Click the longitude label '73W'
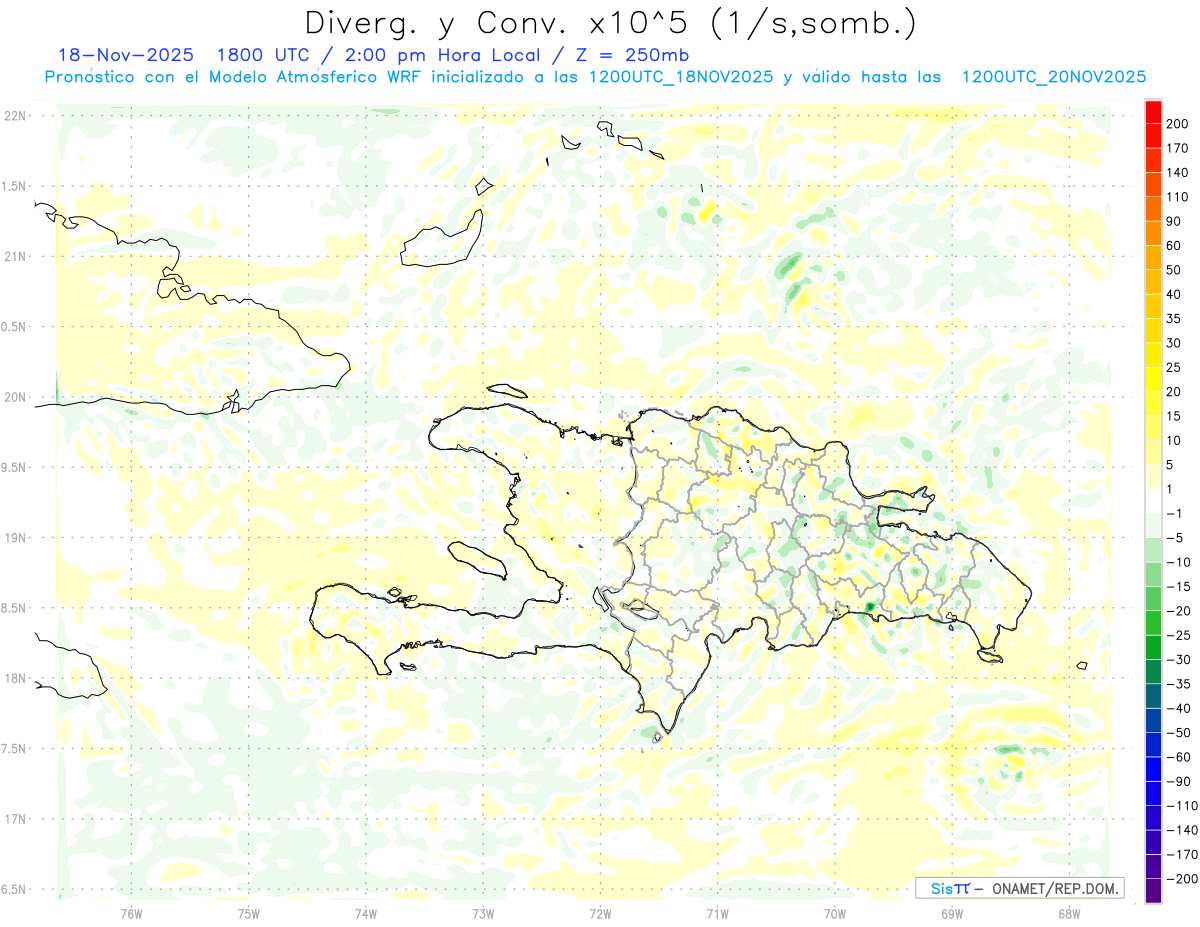Screen dimensions: 1200x927 tap(483, 913)
